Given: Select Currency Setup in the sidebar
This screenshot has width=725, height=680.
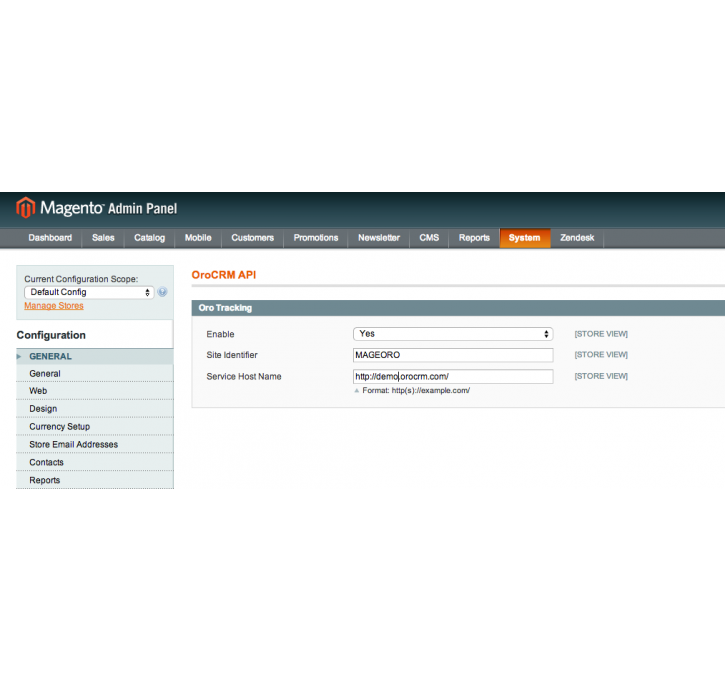Looking at the screenshot, I should (95, 427).
